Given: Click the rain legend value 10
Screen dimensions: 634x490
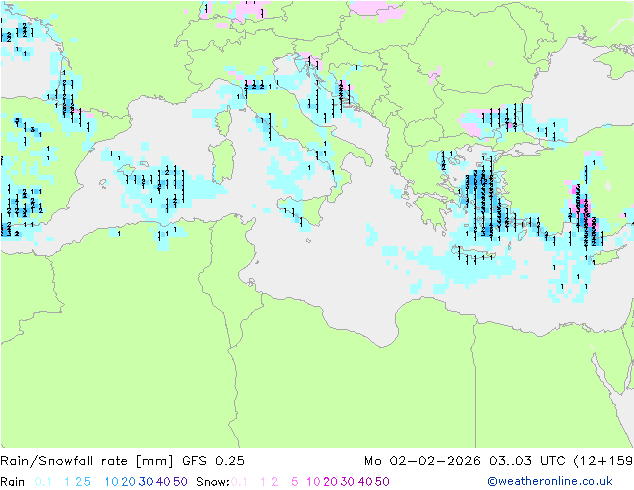Looking at the screenshot, I should [112, 482].
